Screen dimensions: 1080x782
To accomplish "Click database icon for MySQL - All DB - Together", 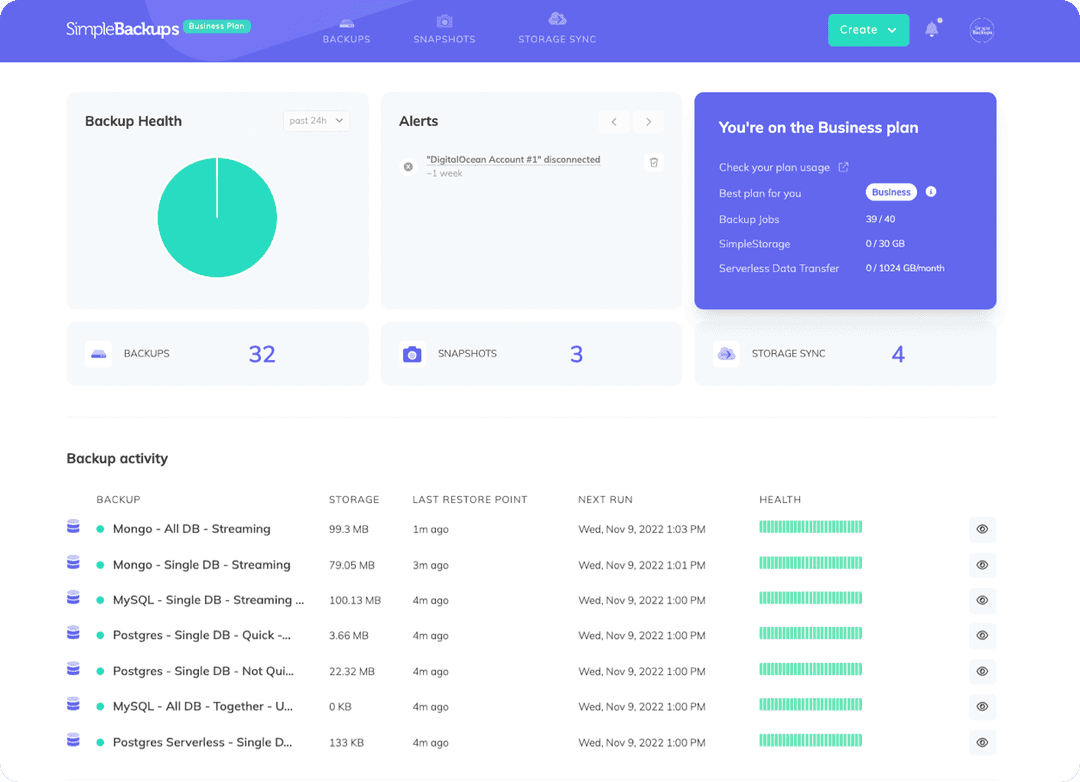I will click(73, 704).
